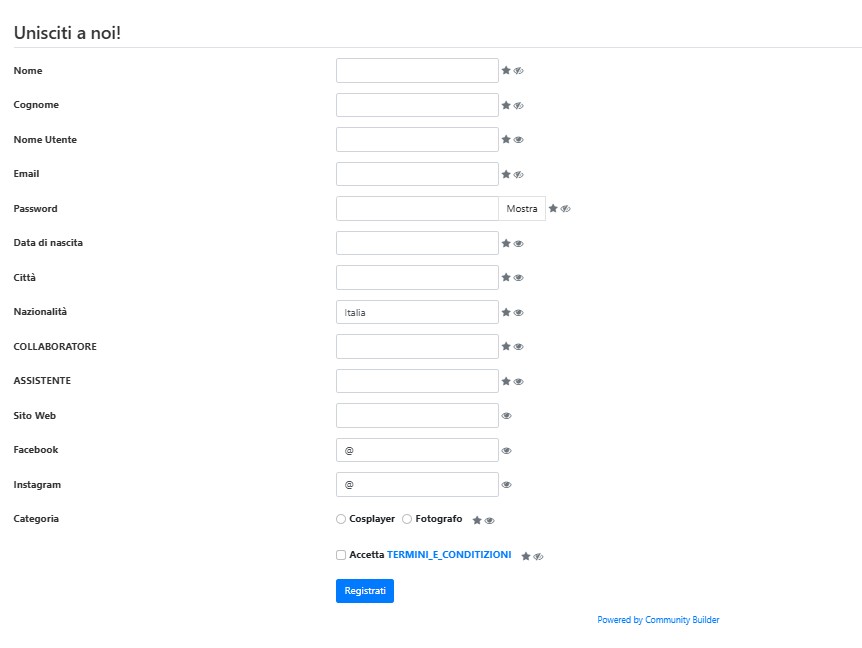Click the hidden-eye icon next to Cognome
862x648 pixels.
[518, 105]
